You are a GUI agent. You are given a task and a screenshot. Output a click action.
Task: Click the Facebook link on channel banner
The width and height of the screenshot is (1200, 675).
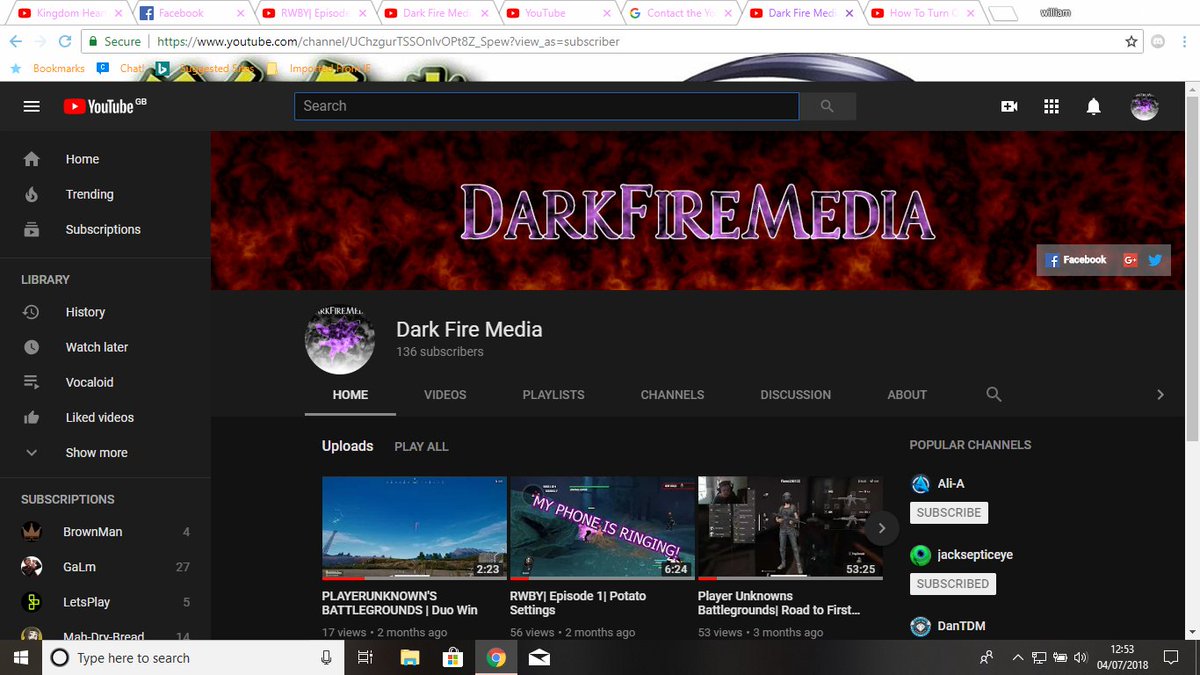tap(1076, 260)
